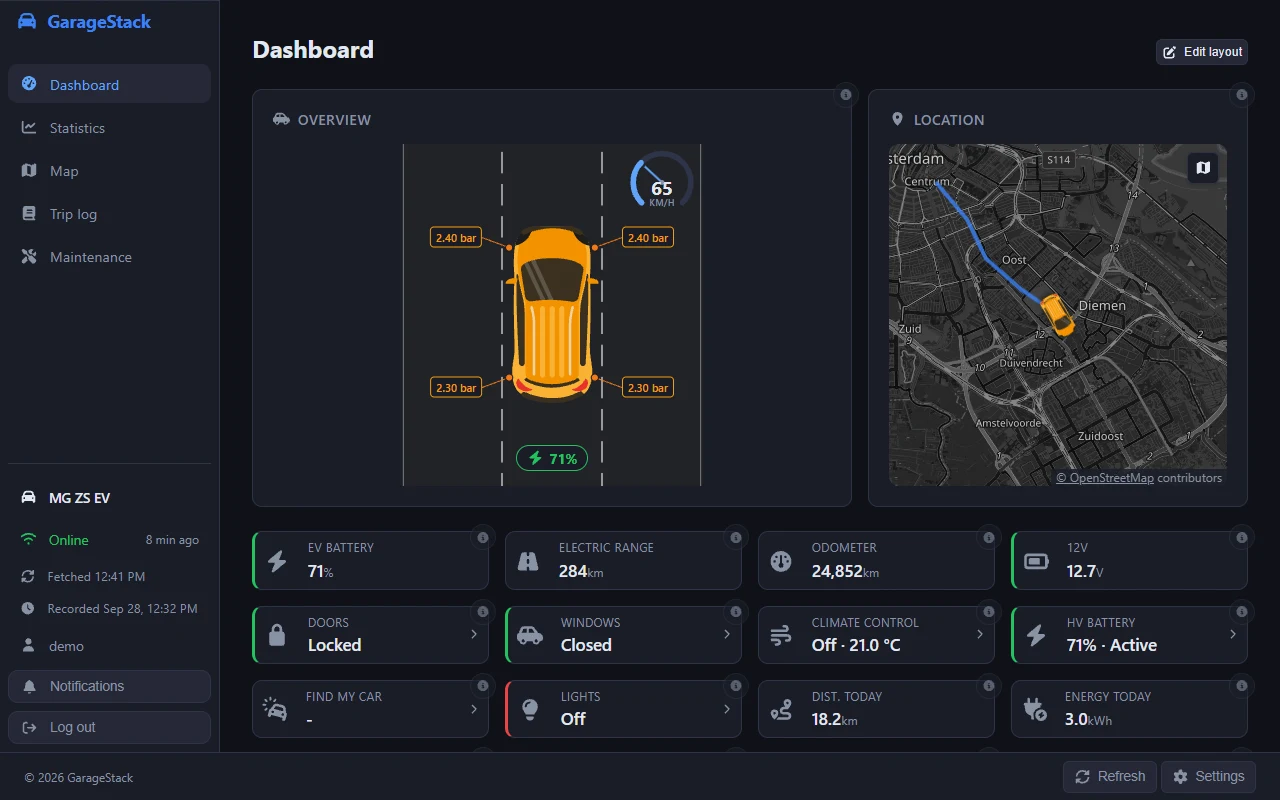Open Notifications
This screenshot has width=1280, height=800.
109,686
